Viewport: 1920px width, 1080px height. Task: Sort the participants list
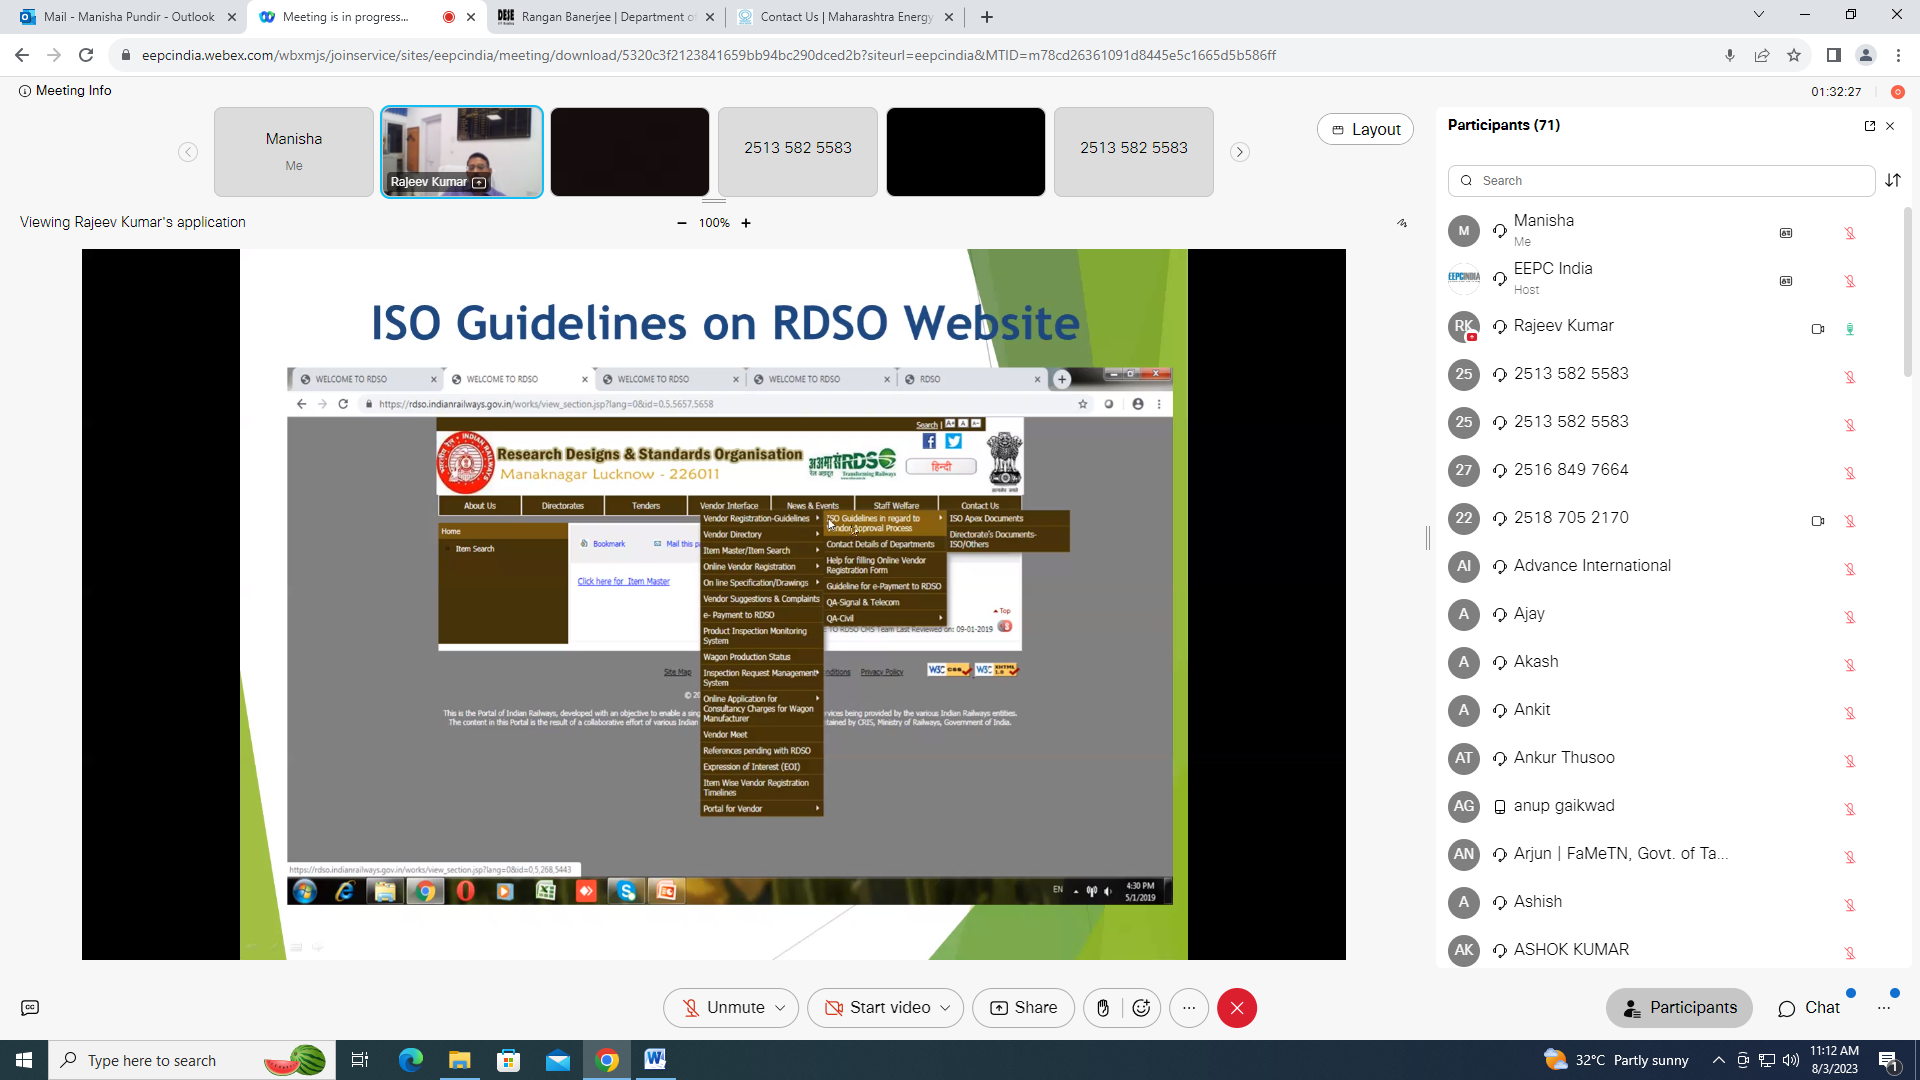tap(1893, 181)
